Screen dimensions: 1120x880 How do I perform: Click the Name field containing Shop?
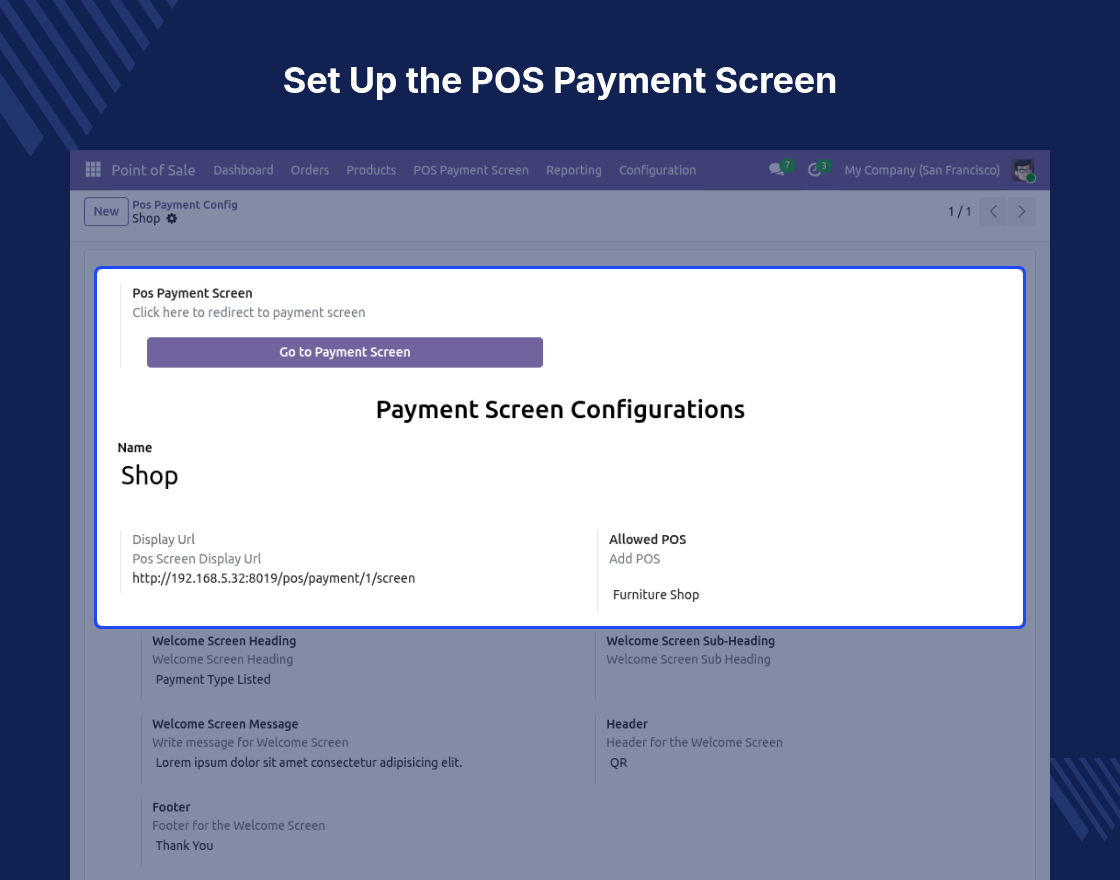pyautogui.click(x=149, y=476)
